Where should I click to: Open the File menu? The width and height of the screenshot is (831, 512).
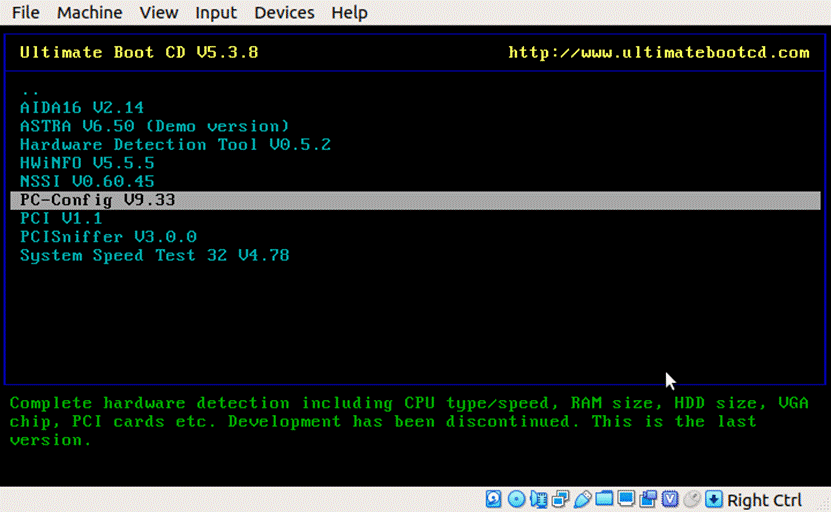tap(25, 12)
